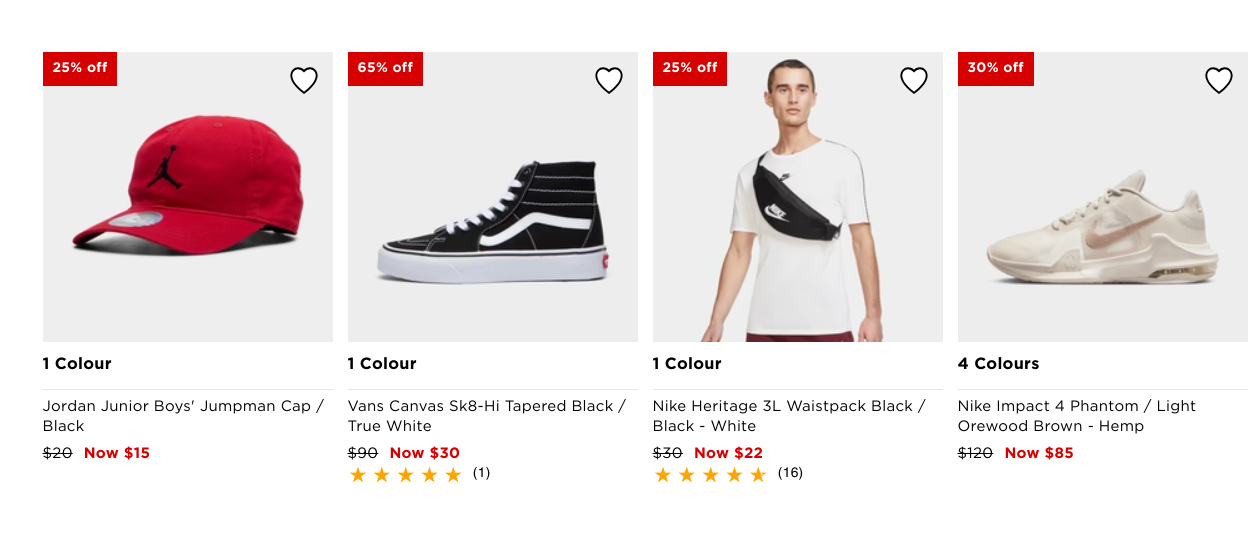This screenshot has height=537, width=1257.
Task: Open Jordan Junior Boys' Jumpman Cap link
Action: pos(183,416)
